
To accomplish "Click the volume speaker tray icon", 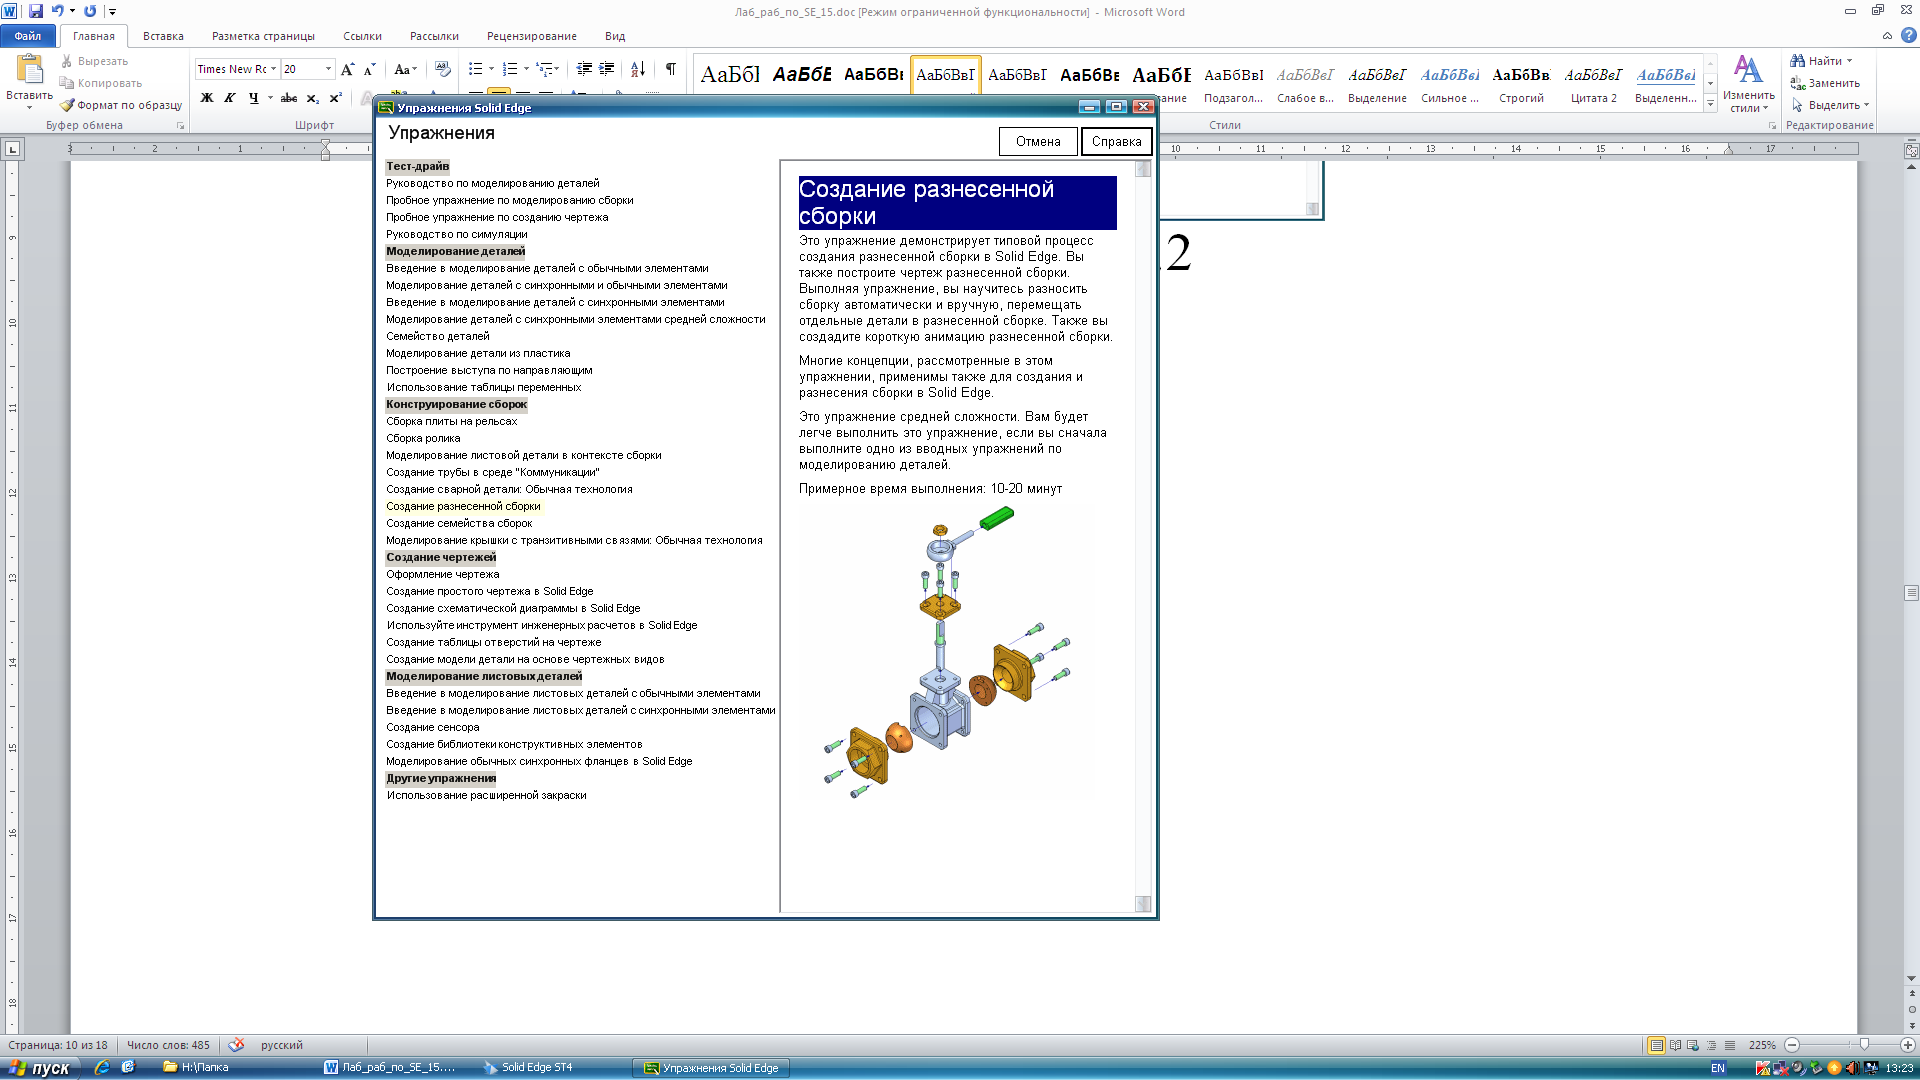I will click(x=1852, y=1068).
